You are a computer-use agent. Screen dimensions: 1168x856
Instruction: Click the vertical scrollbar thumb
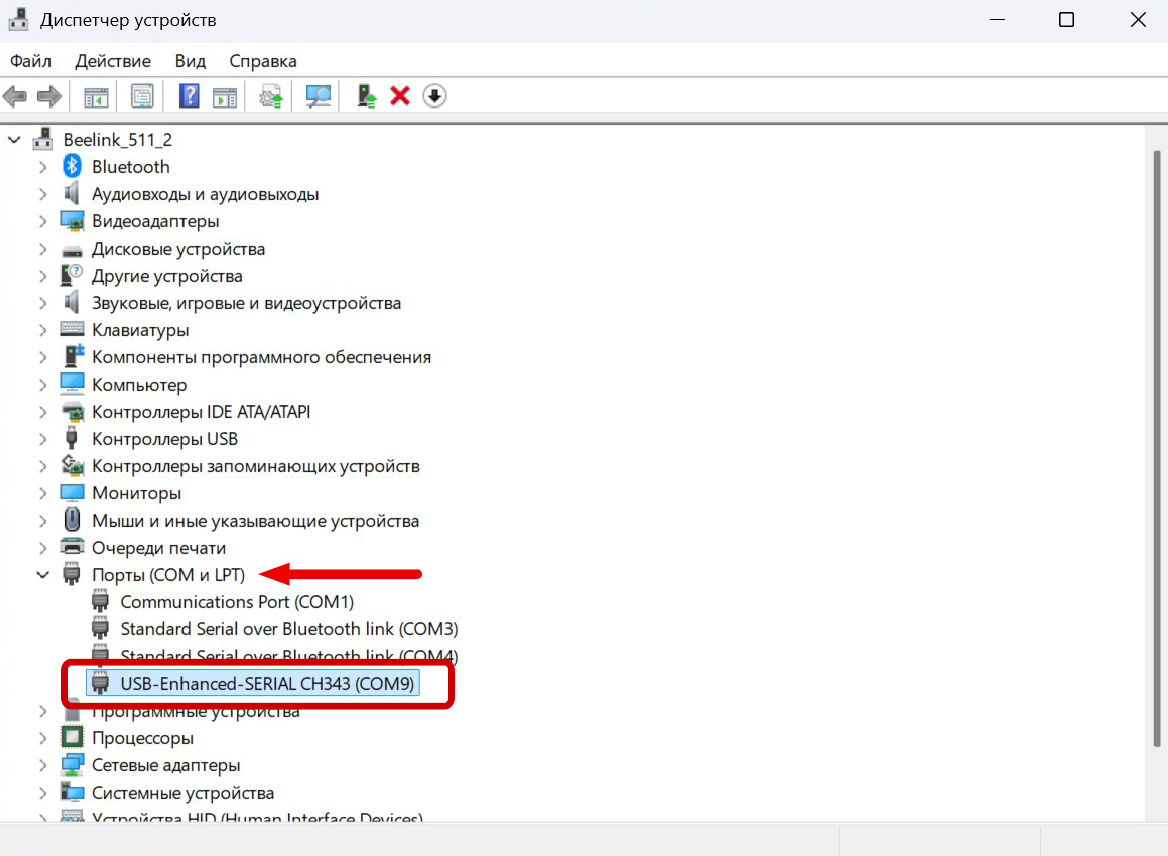[x=1157, y=447]
